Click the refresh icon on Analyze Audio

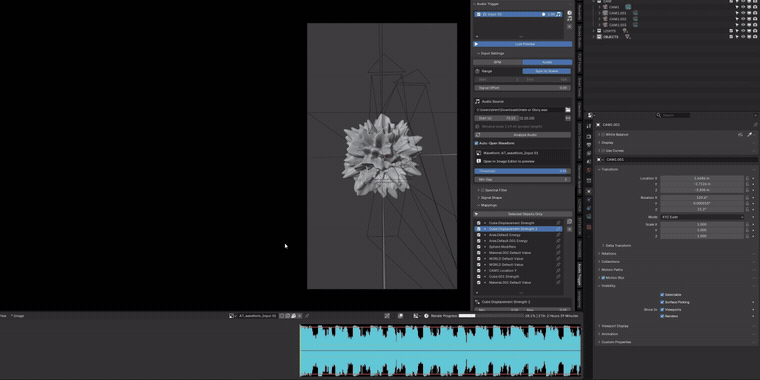(x=477, y=135)
